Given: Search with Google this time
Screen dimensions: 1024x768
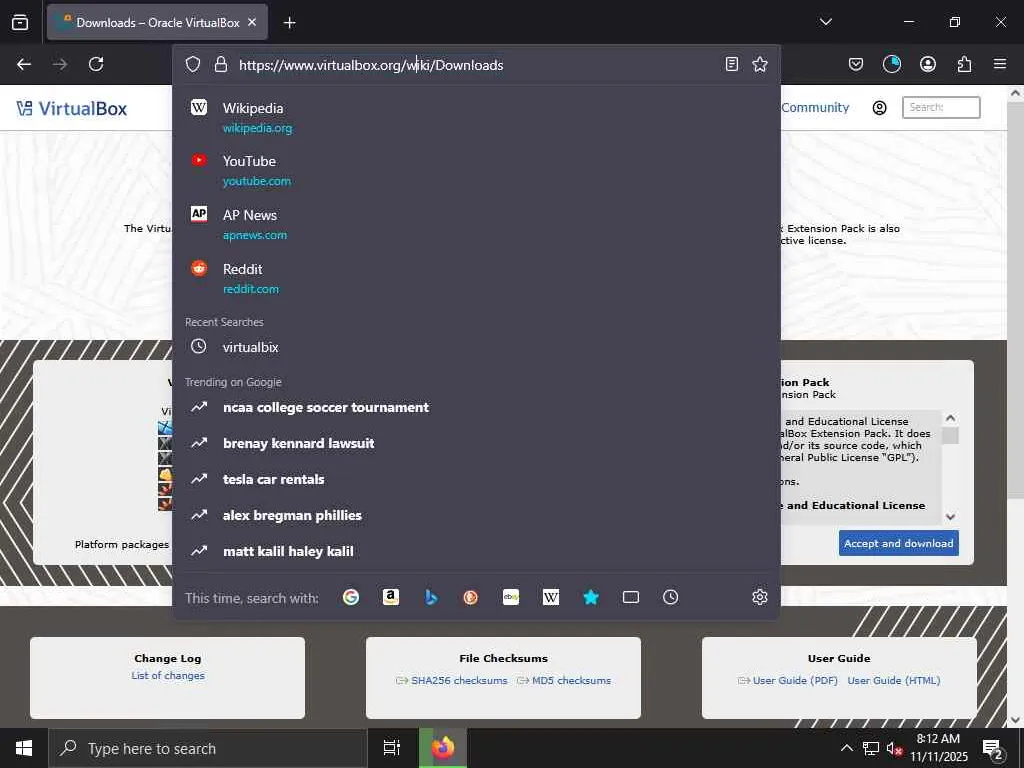Looking at the screenshot, I should pyautogui.click(x=351, y=597).
